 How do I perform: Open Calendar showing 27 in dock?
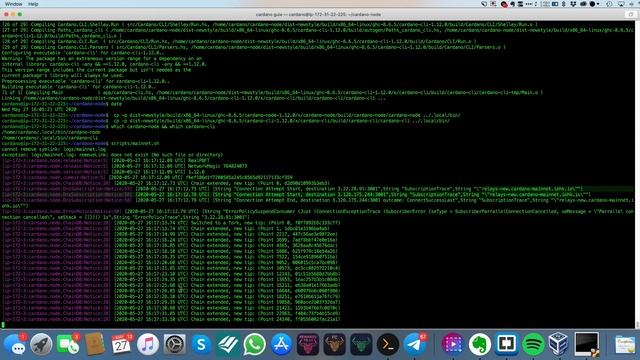pyautogui.click(x=121, y=344)
